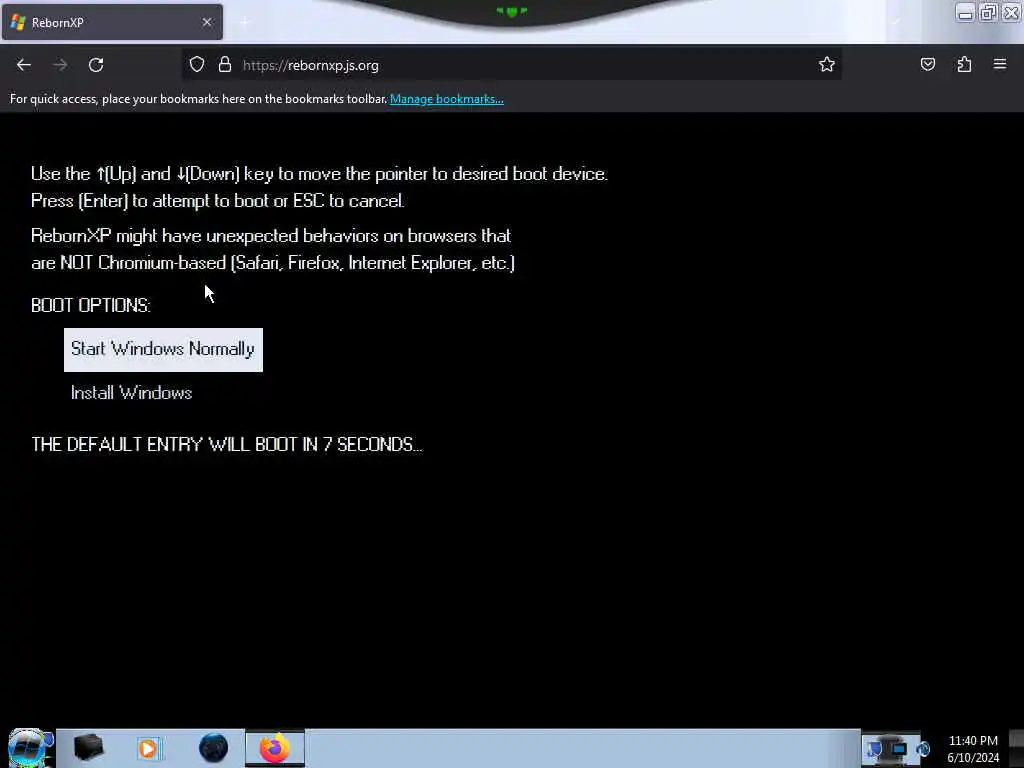Click the DEFAULT ENTRY WILL BOOT countdown text

[x=227, y=445]
